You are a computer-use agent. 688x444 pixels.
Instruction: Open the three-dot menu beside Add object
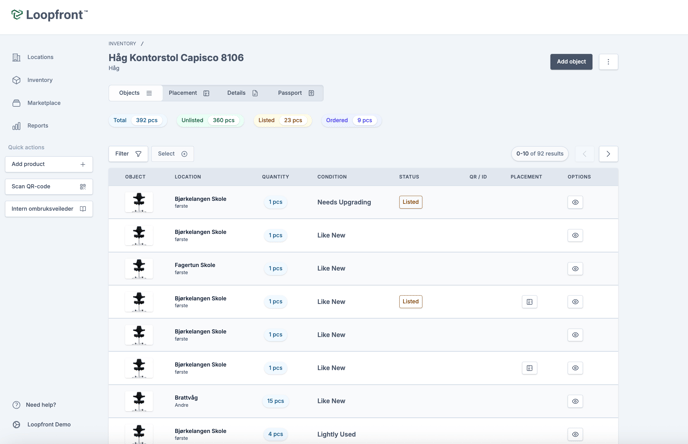point(608,62)
